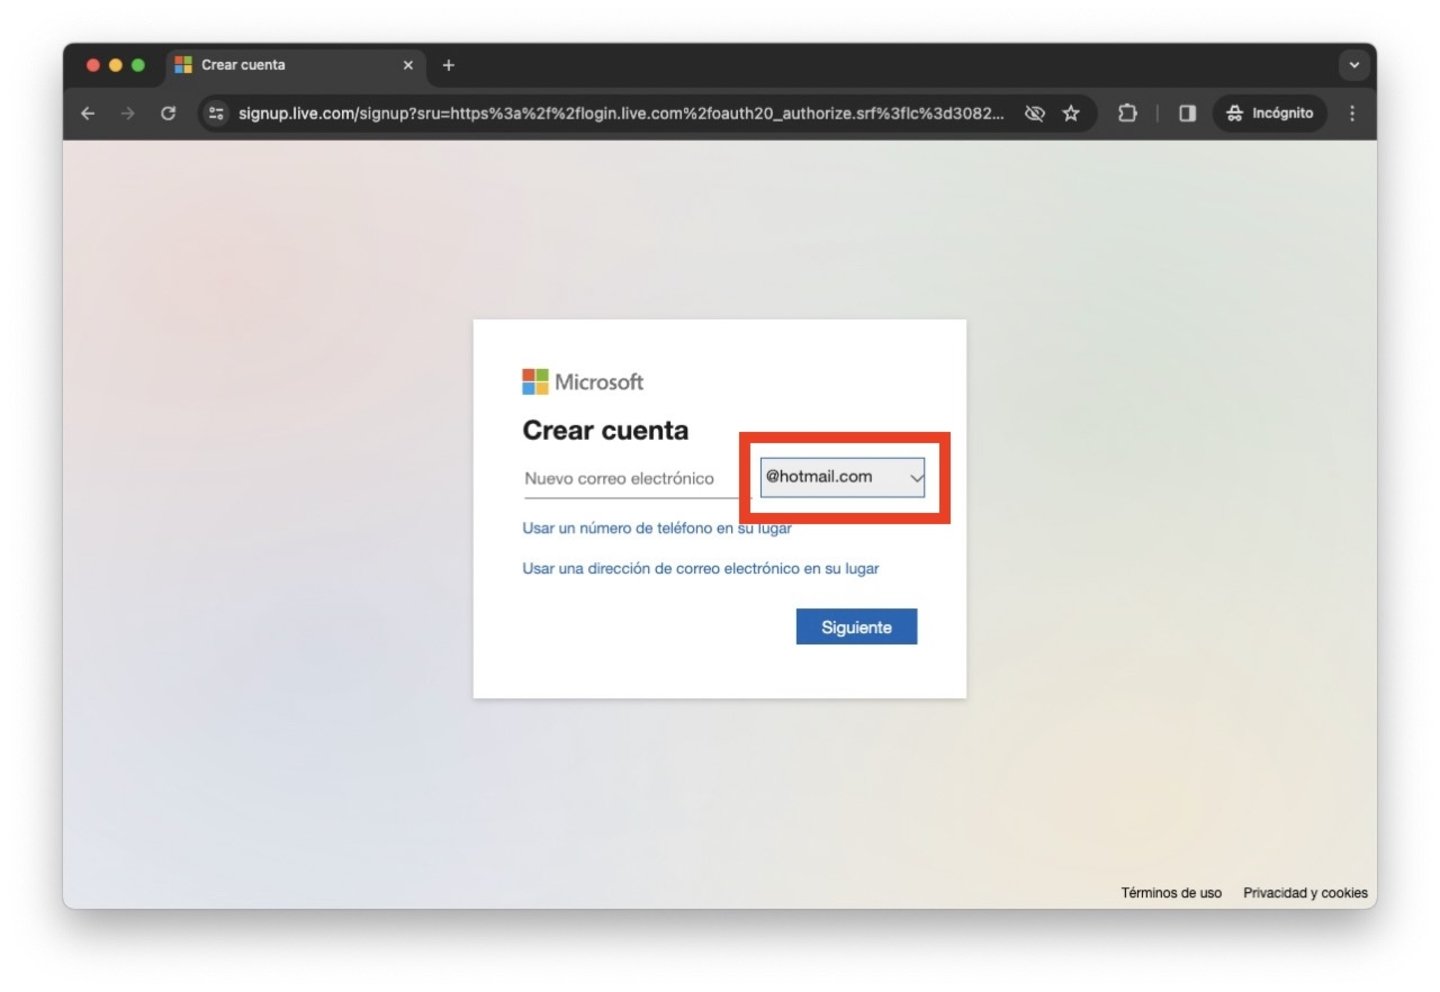Open the Extensions puzzle icon
Image resolution: width=1440 pixels, height=992 pixels.
pyautogui.click(x=1127, y=114)
